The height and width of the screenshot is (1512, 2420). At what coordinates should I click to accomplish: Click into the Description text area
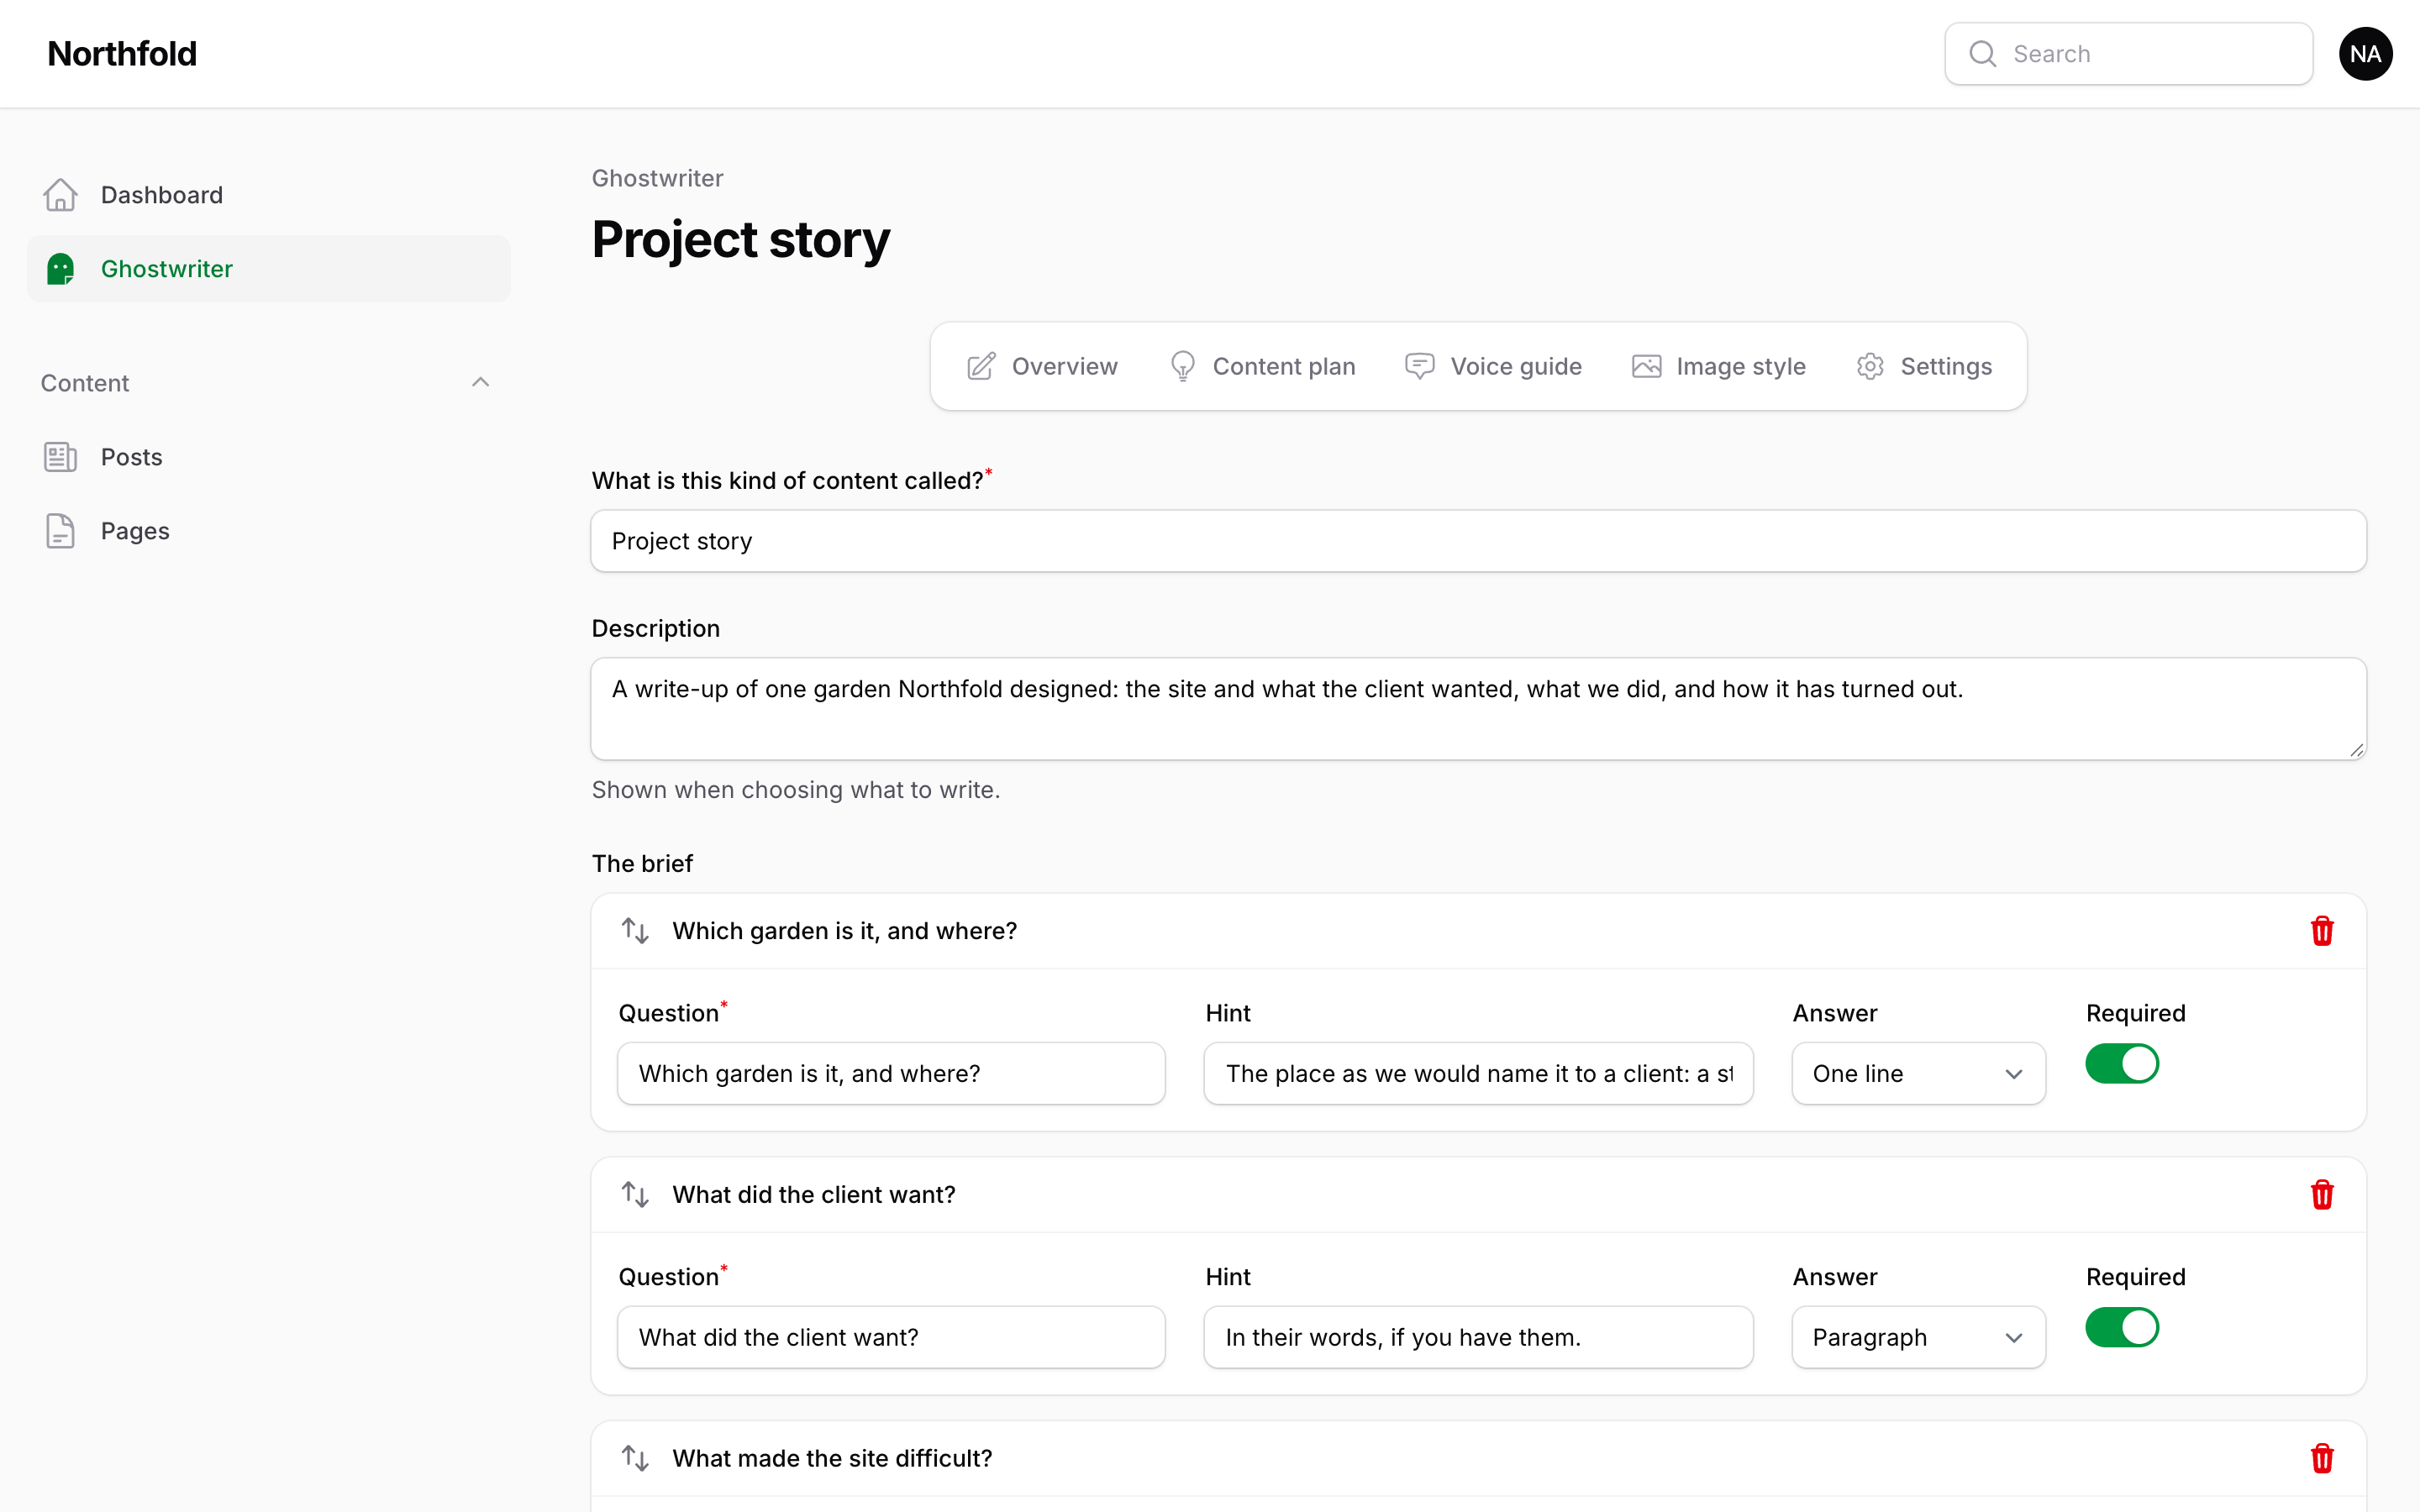1478,709
